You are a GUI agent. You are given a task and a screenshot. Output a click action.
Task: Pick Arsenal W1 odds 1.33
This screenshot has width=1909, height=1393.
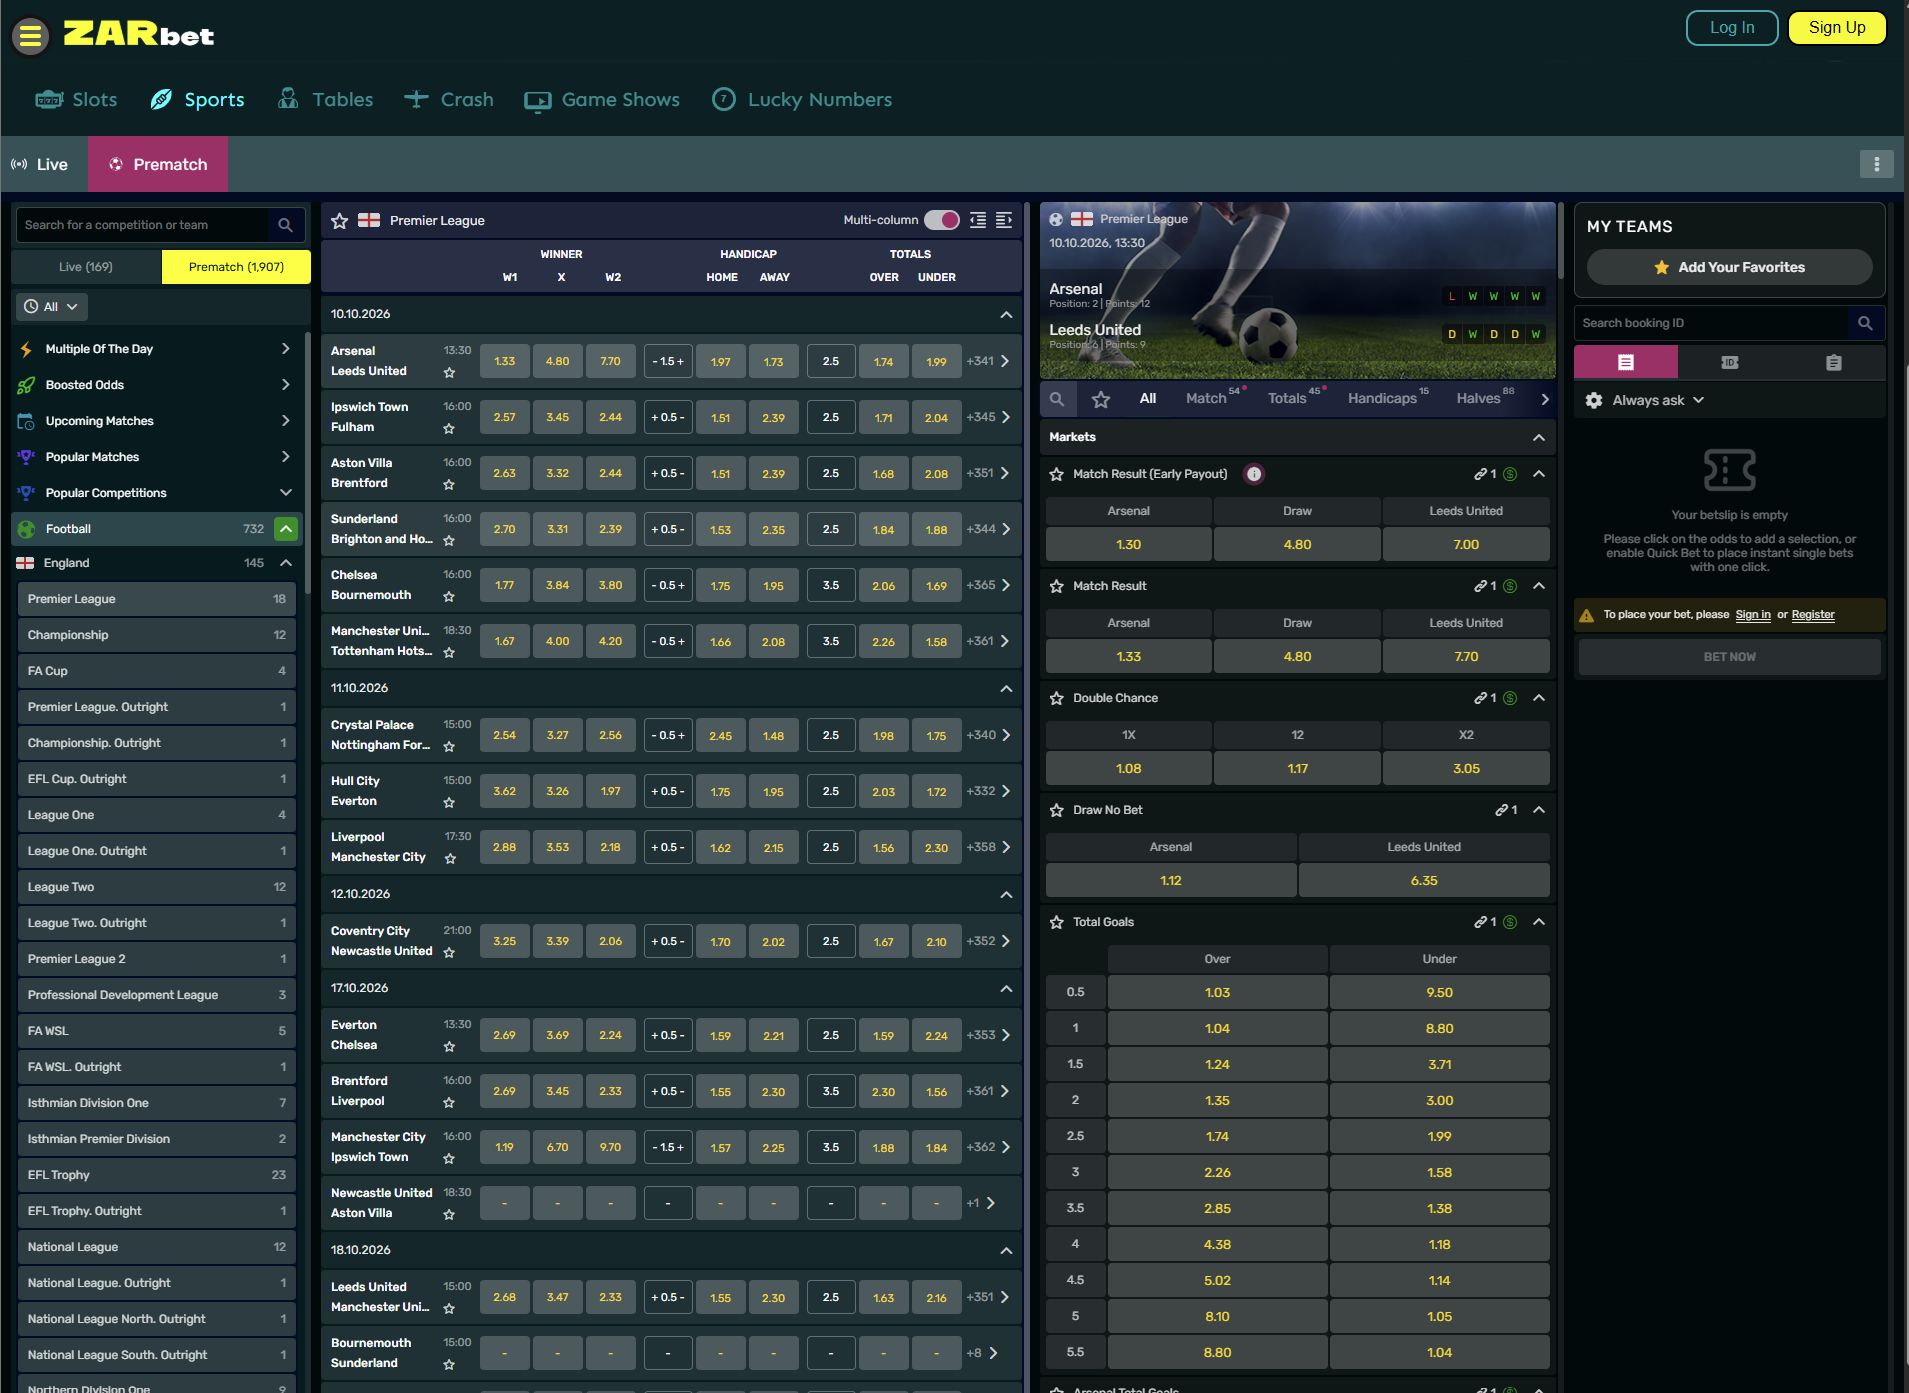505,361
